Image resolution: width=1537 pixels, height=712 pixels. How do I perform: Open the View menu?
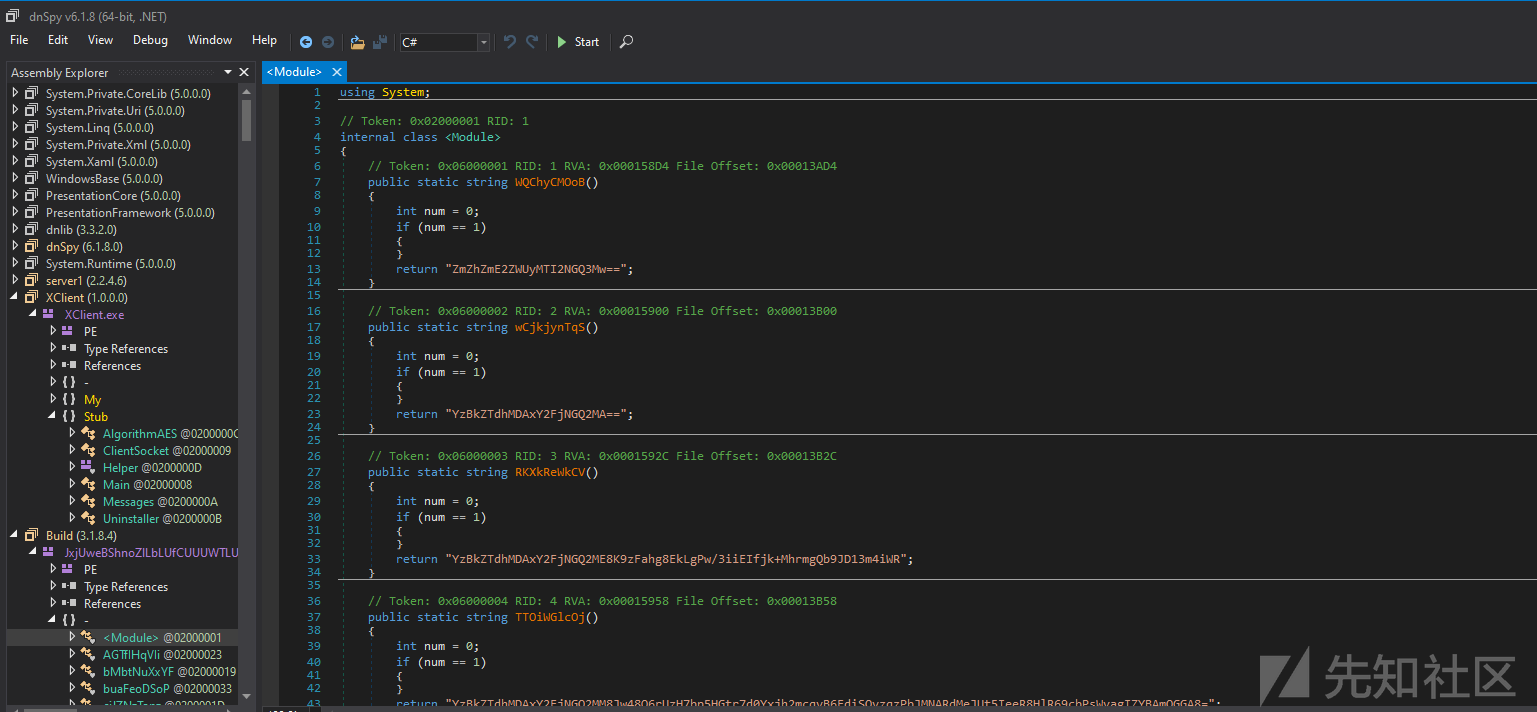(x=101, y=40)
